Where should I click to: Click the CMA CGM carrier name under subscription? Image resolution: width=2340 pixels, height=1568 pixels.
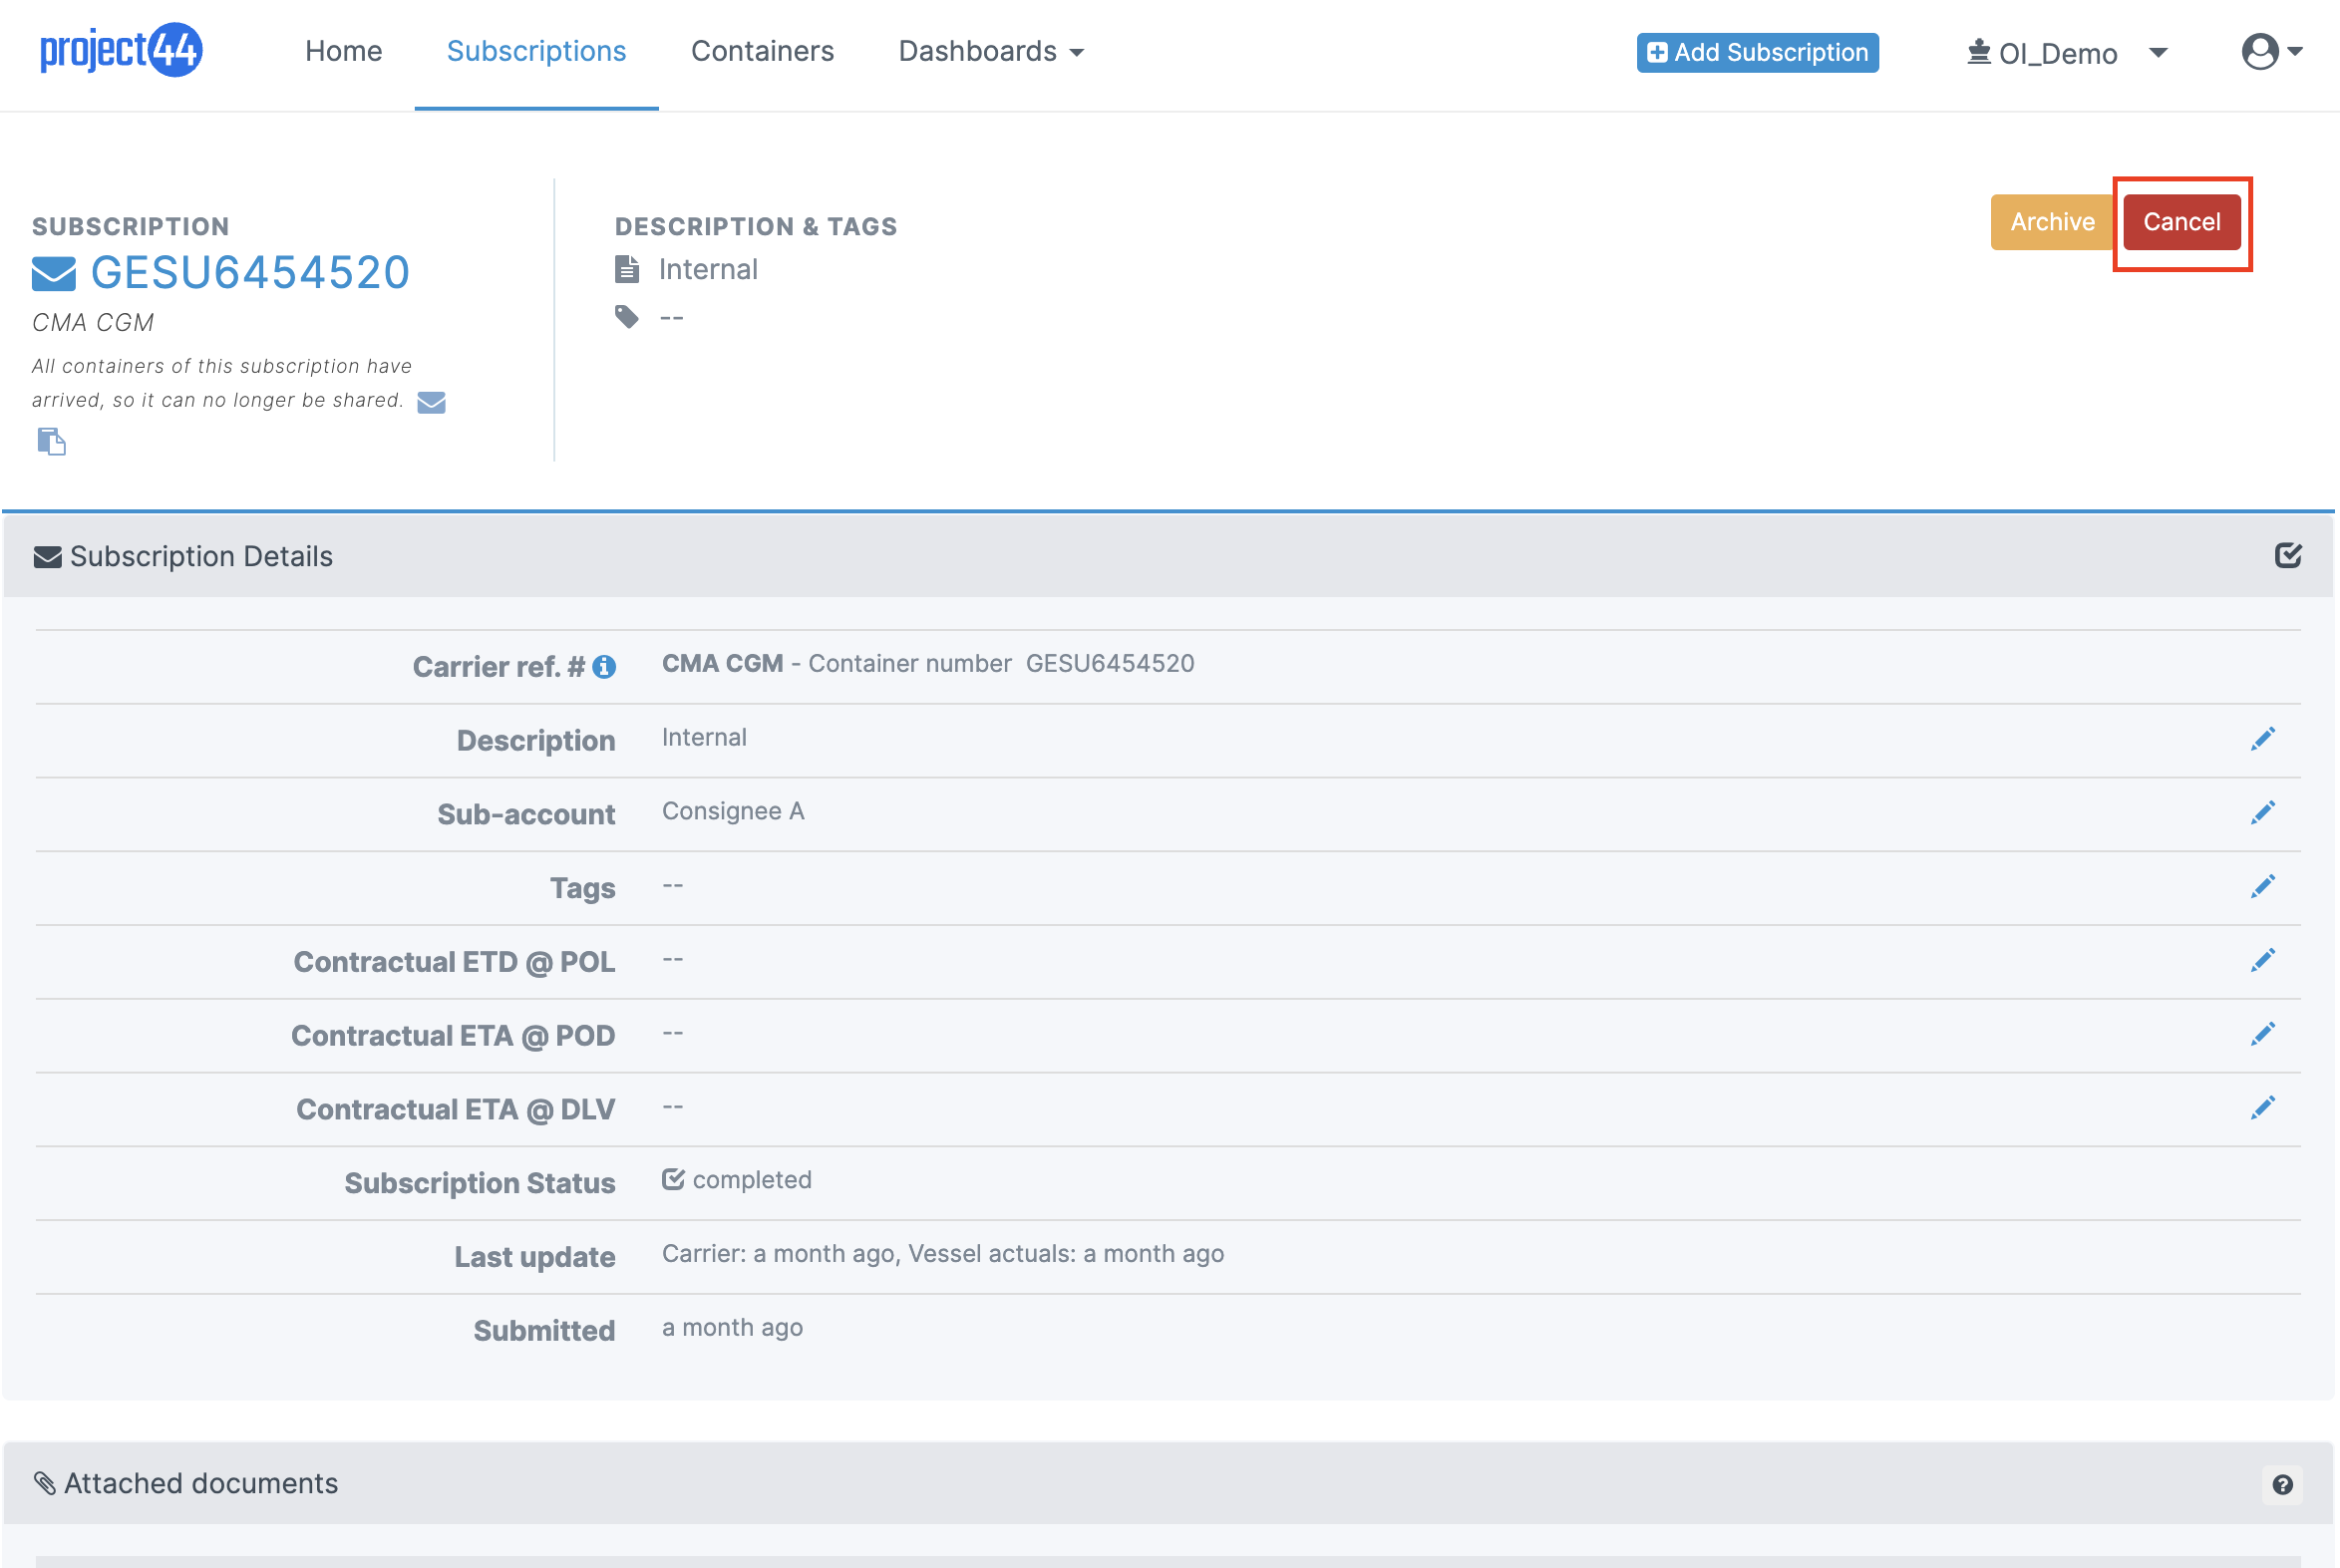tap(93, 323)
